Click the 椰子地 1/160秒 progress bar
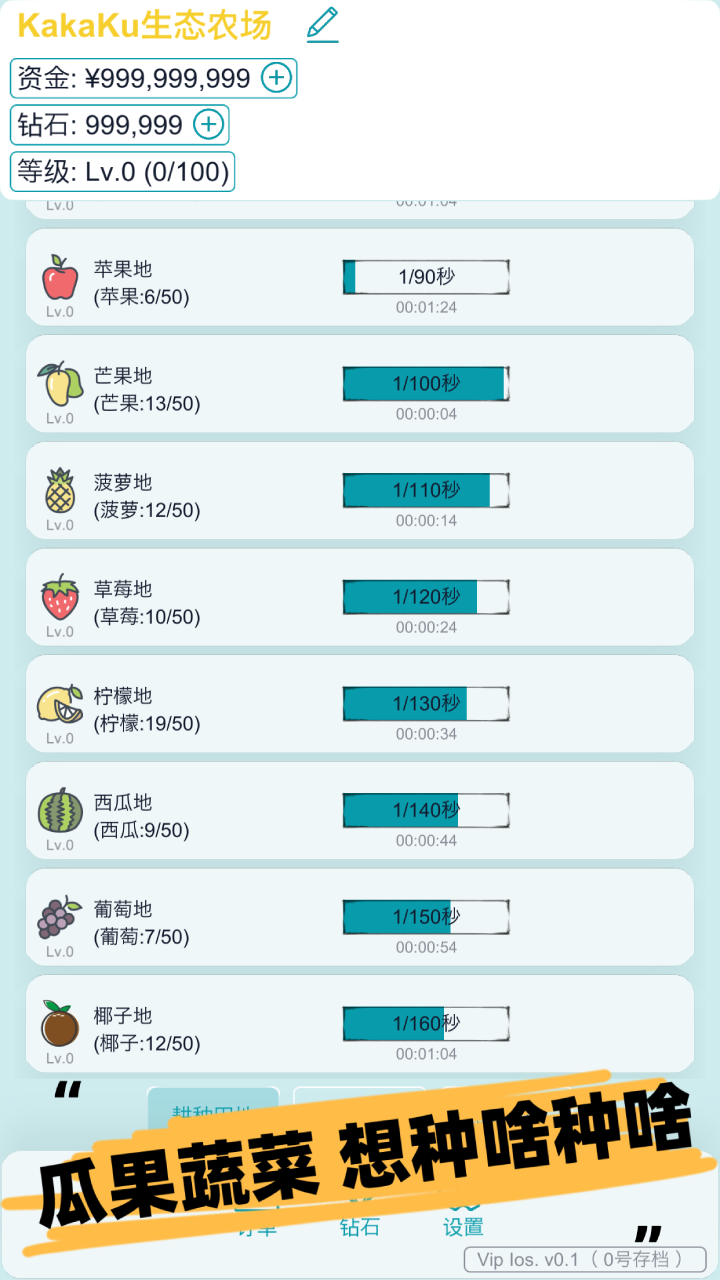720x1280 pixels. [426, 1024]
